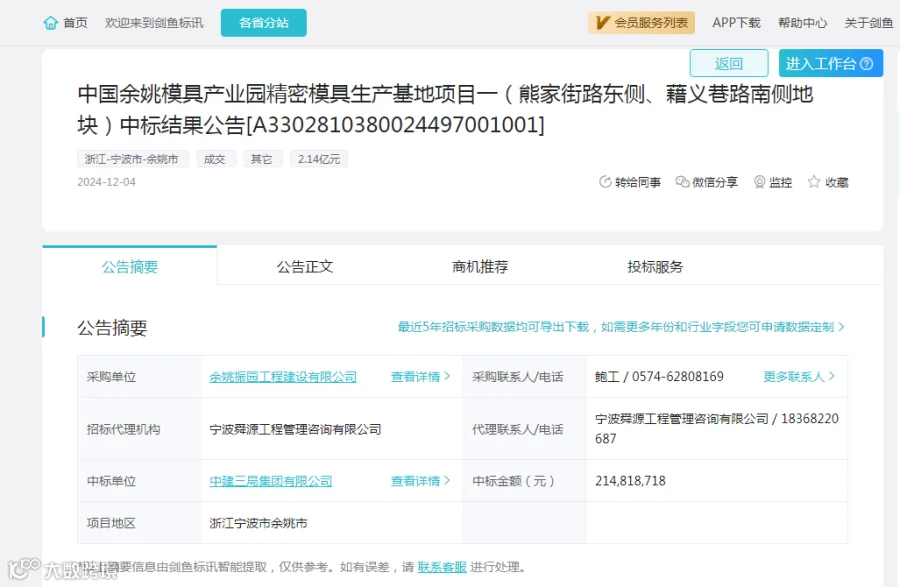The width and height of the screenshot is (900, 587).
Task: Switch to the 商机推荐 tab
Action: (x=480, y=266)
